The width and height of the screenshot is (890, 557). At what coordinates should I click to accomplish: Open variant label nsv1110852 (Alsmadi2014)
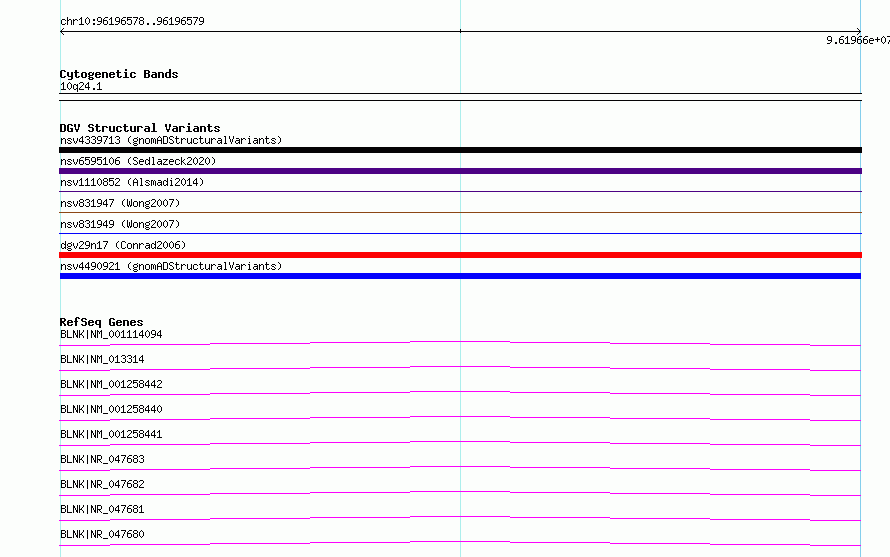(x=132, y=182)
